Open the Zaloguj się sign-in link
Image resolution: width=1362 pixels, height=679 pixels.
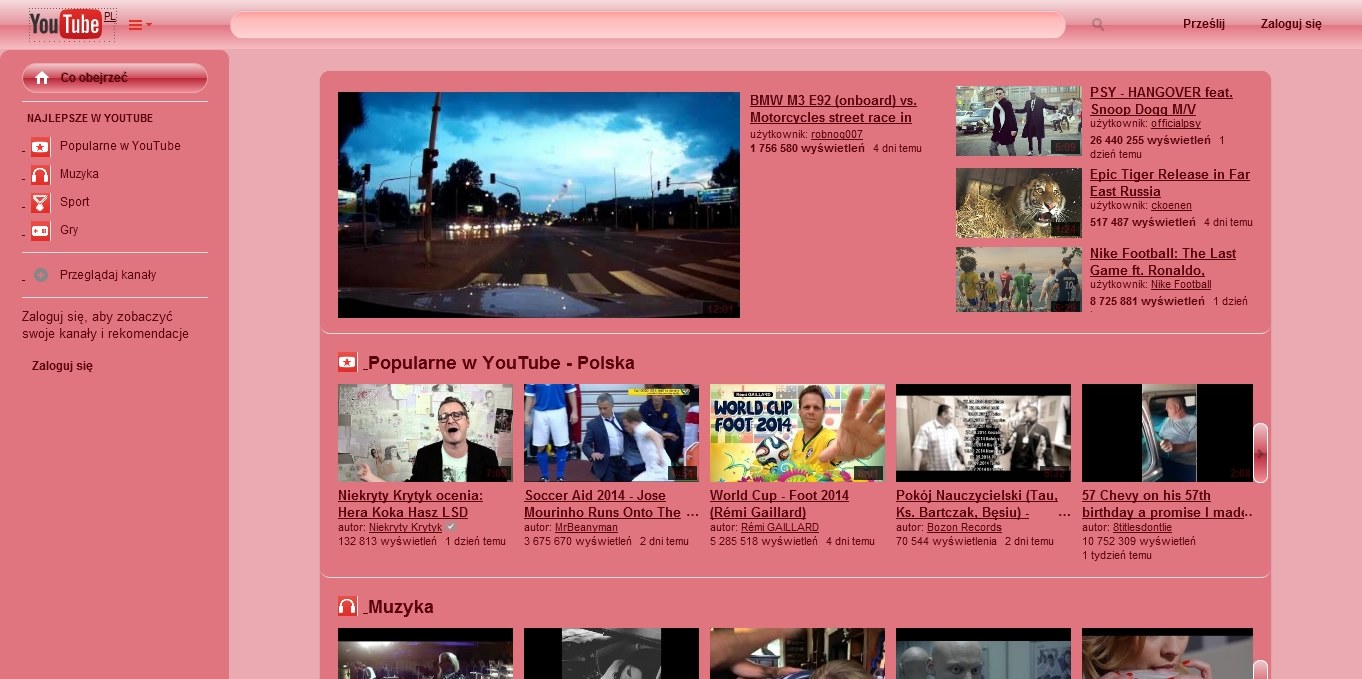click(1289, 22)
